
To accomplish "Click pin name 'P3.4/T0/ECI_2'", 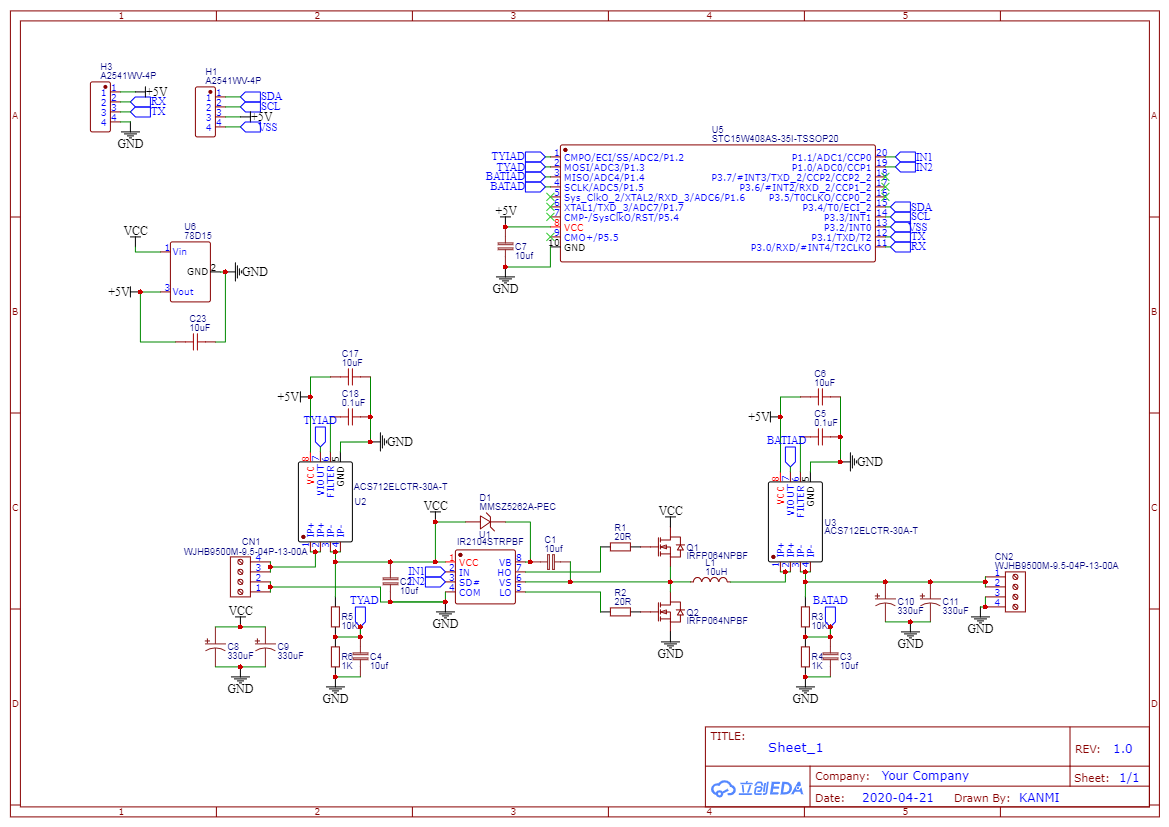I will pos(836,207).
